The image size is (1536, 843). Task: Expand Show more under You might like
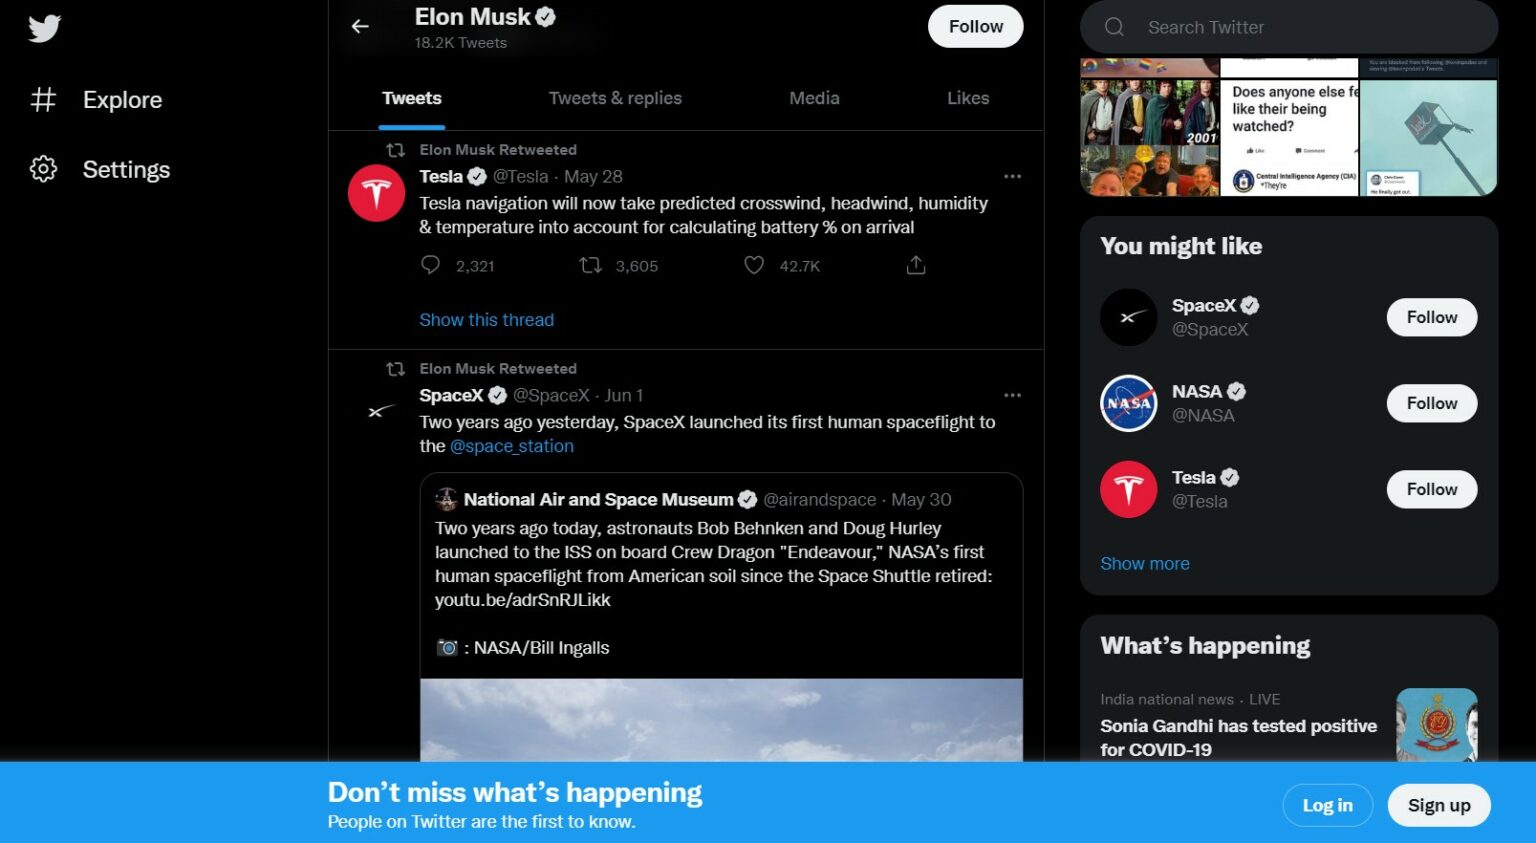pos(1144,563)
